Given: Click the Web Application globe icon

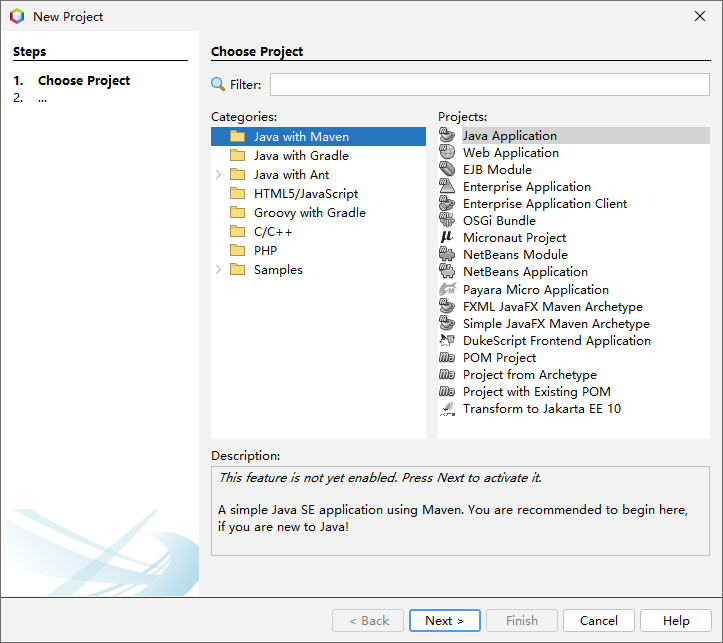Looking at the screenshot, I should point(447,153).
